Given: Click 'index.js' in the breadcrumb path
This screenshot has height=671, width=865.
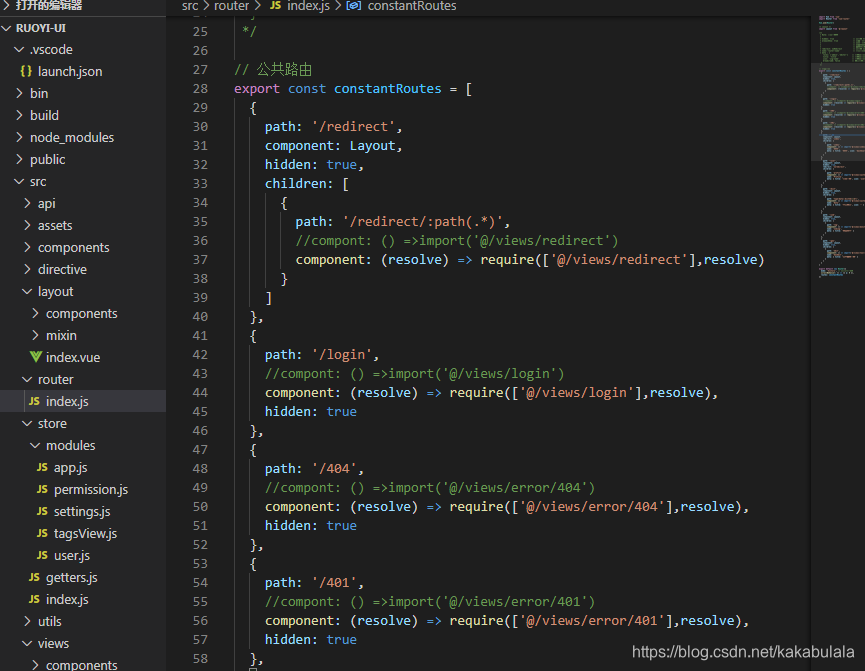Looking at the screenshot, I should pyautogui.click(x=308, y=6).
